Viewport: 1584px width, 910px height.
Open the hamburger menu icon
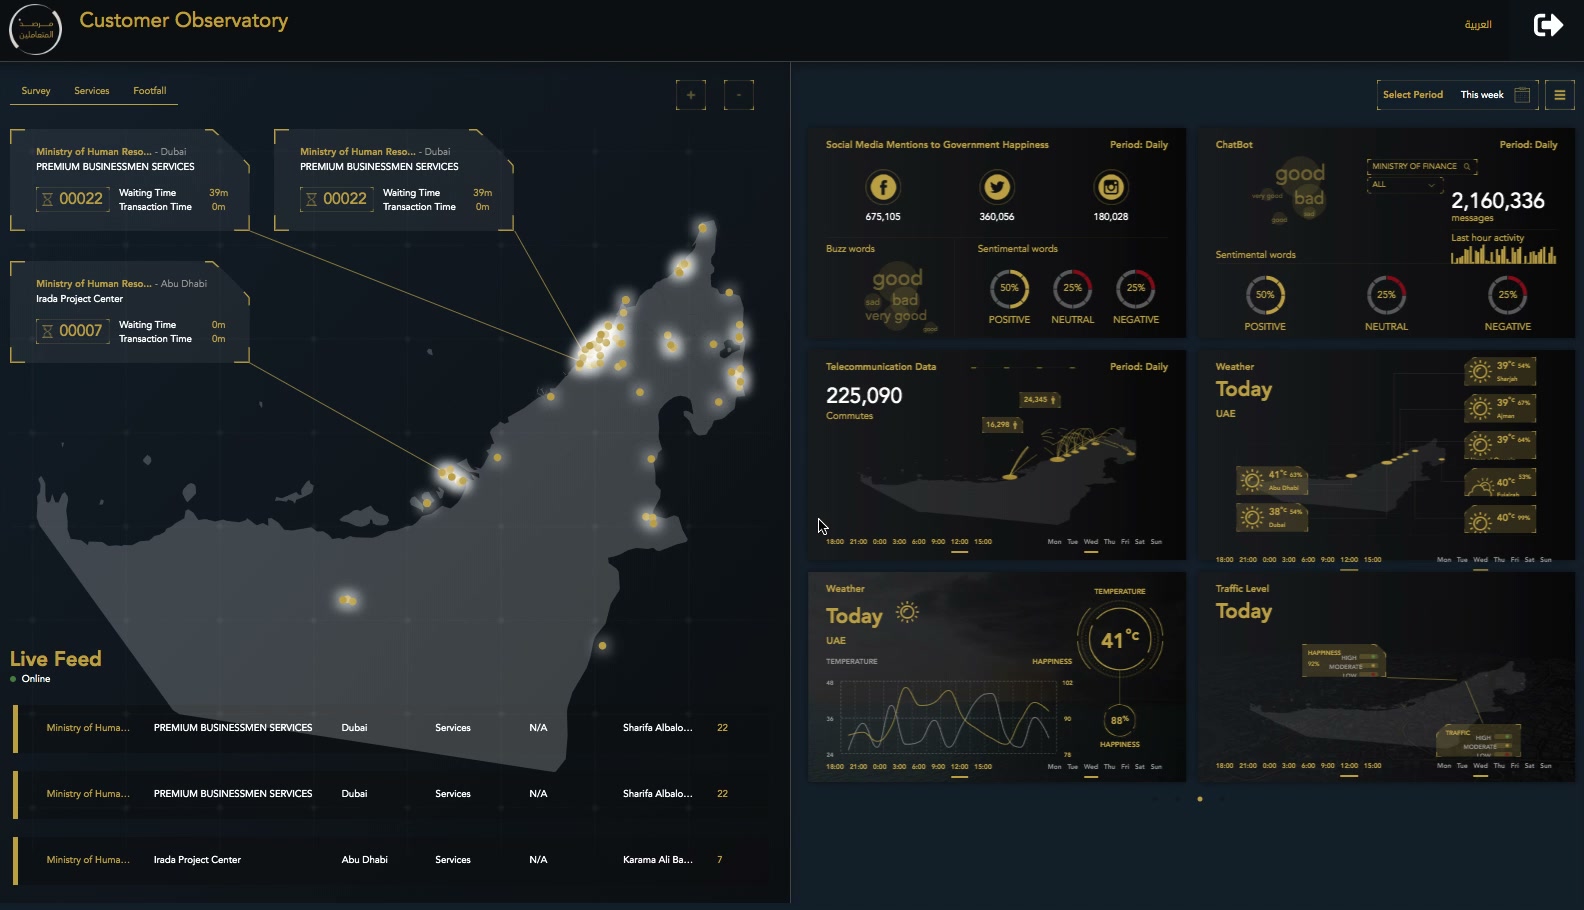tap(1559, 95)
